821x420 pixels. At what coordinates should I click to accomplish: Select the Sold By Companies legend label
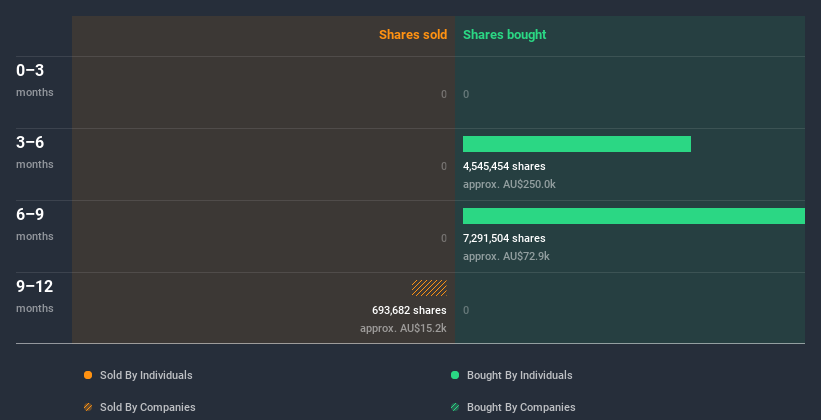point(148,407)
